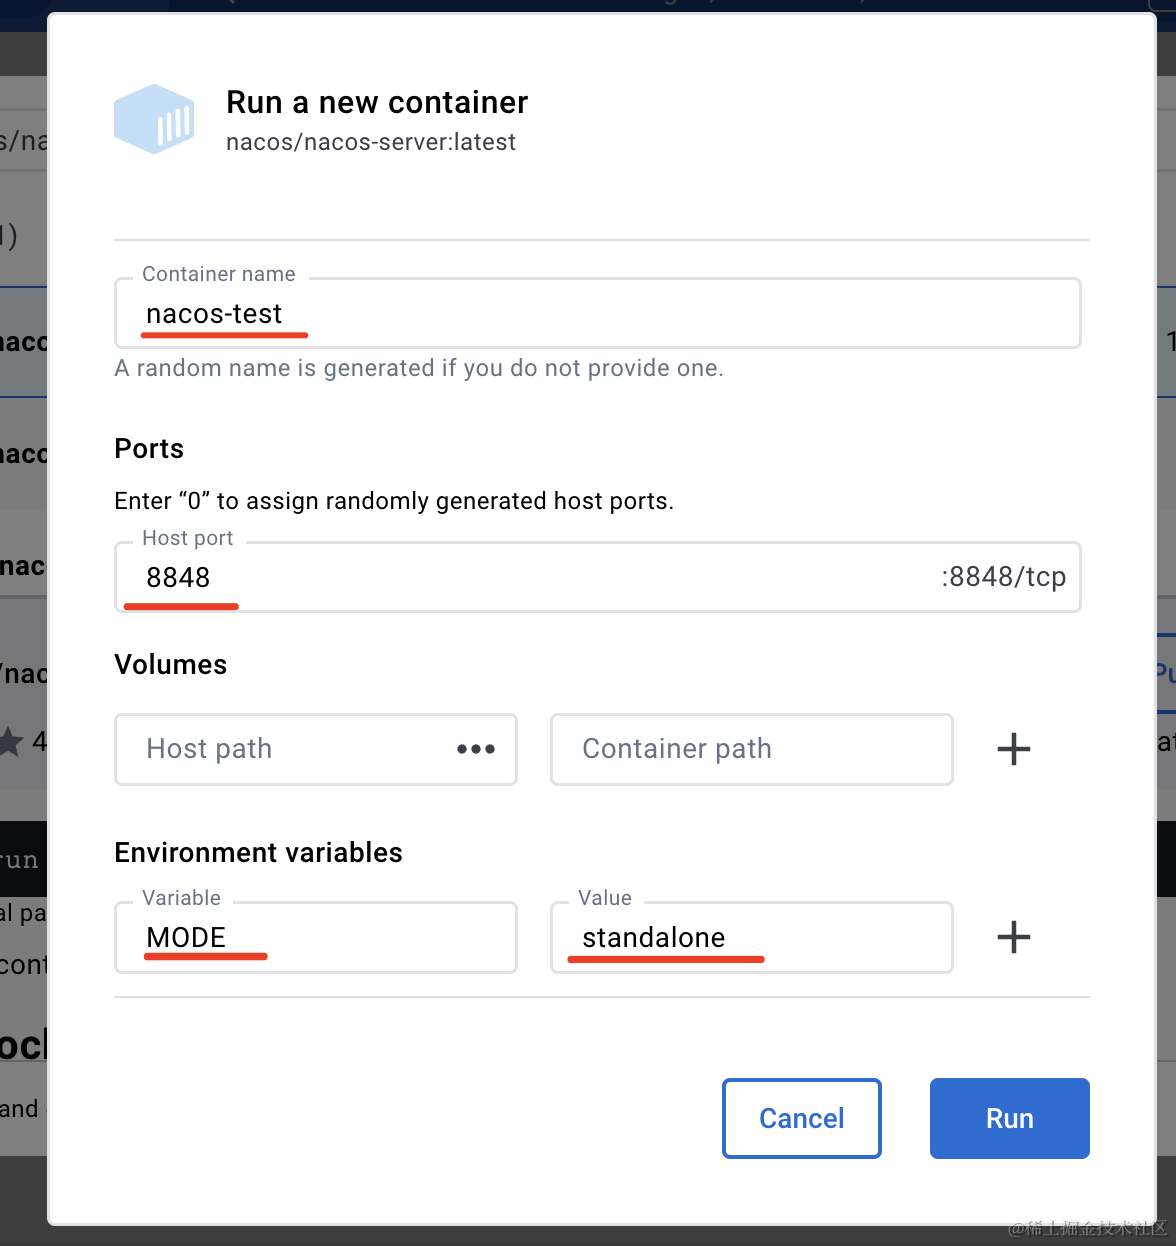Click the Volumes section heading
The width and height of the screenshot is (1176, 1246).
171,665
